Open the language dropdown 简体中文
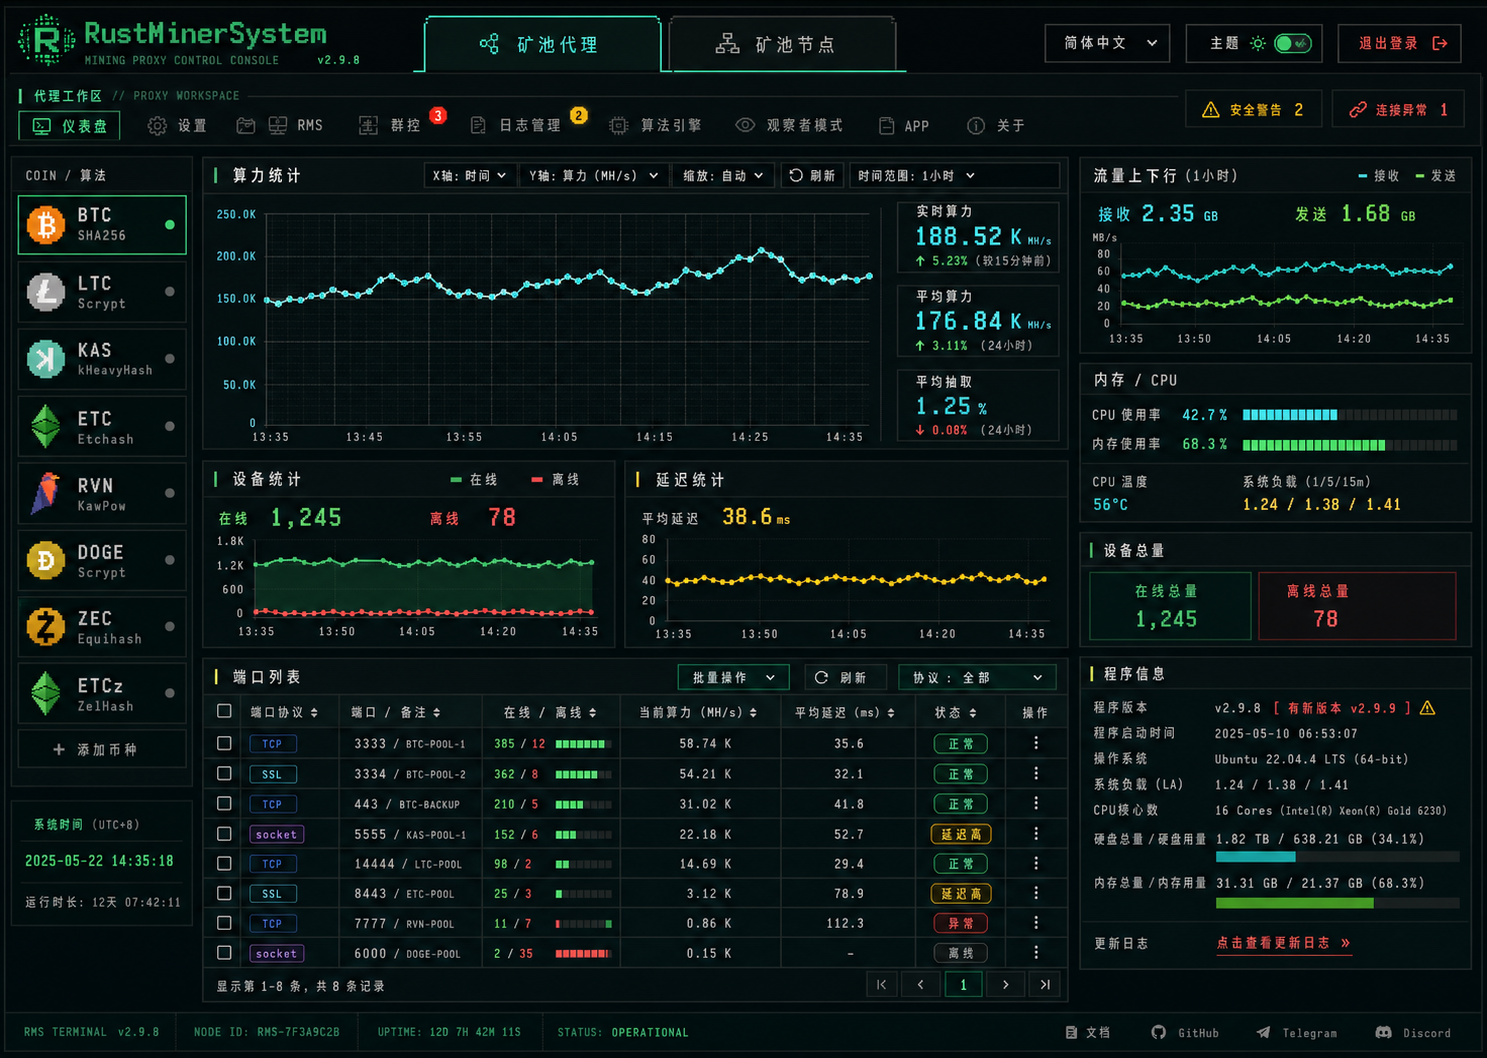The width and height of the screenshot is (1487, 1058). pos(1107,43)
